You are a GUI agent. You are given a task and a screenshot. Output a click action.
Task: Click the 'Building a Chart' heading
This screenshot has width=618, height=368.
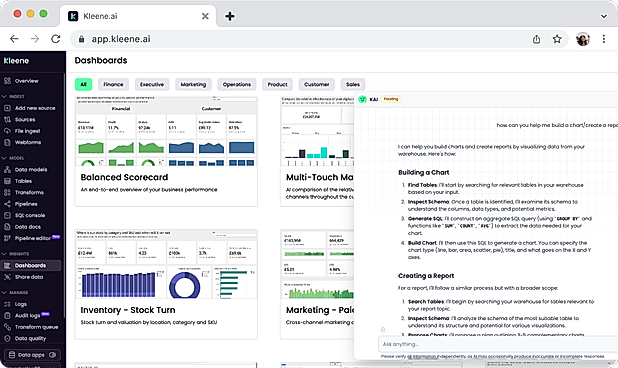pyautogui.click(x=424, y=172)
